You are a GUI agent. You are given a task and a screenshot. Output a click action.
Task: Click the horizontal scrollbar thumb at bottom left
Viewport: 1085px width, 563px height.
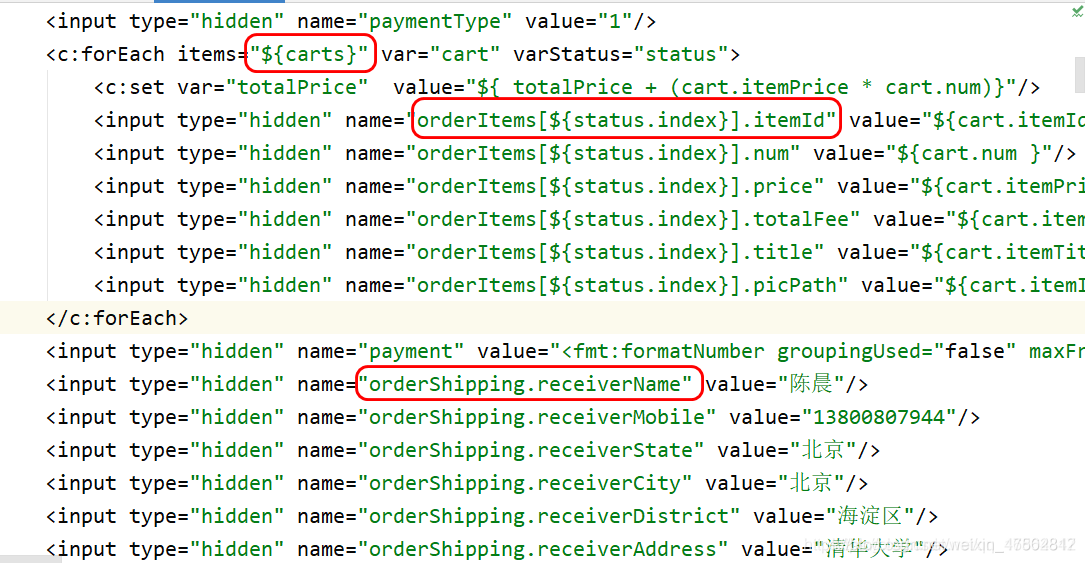point(30,559)
